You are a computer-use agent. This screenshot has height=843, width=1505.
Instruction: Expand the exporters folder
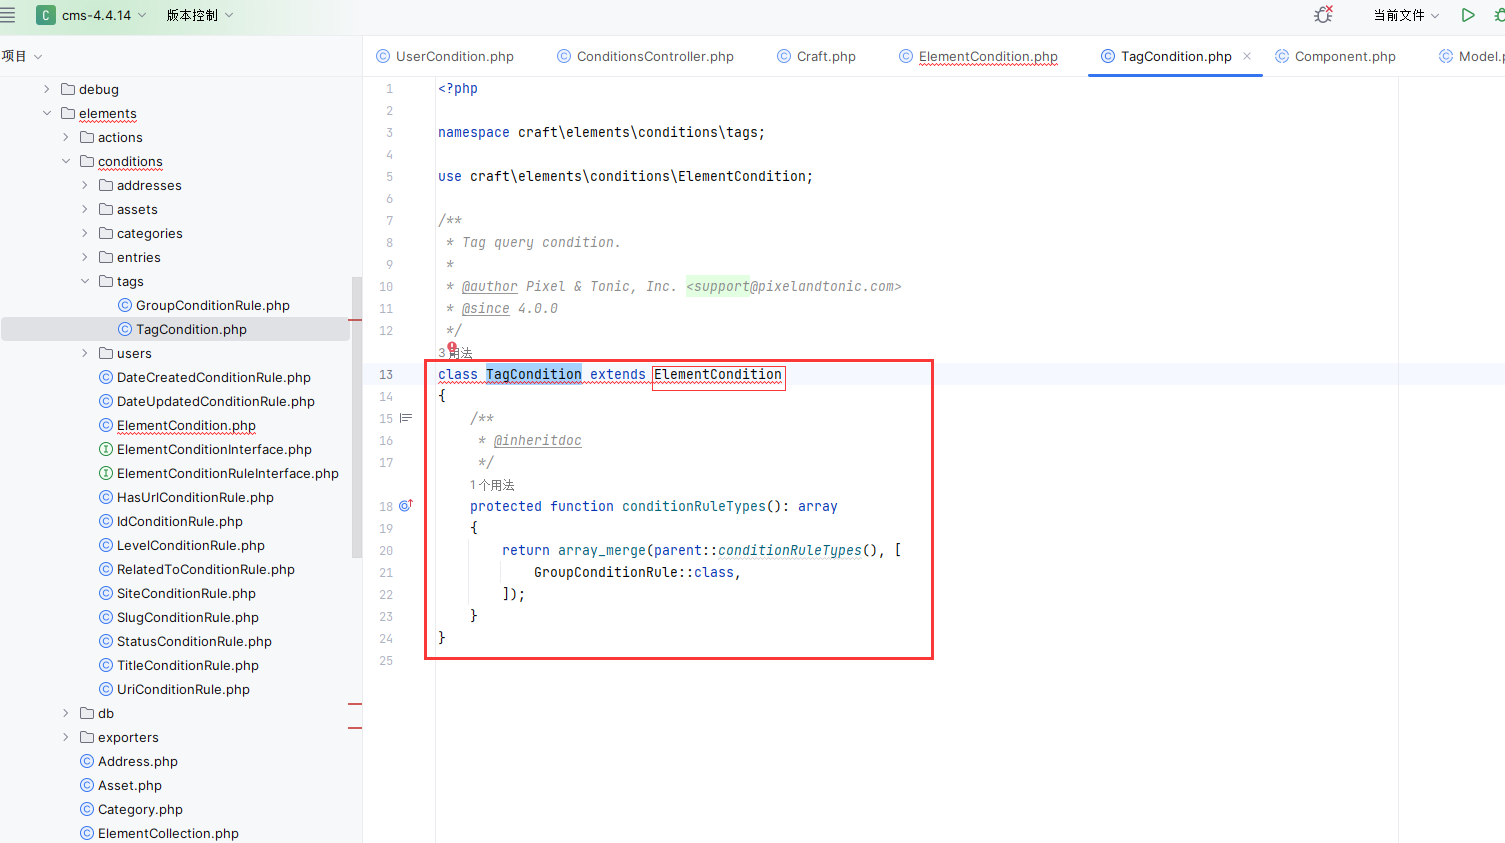[x=65, y=737]
